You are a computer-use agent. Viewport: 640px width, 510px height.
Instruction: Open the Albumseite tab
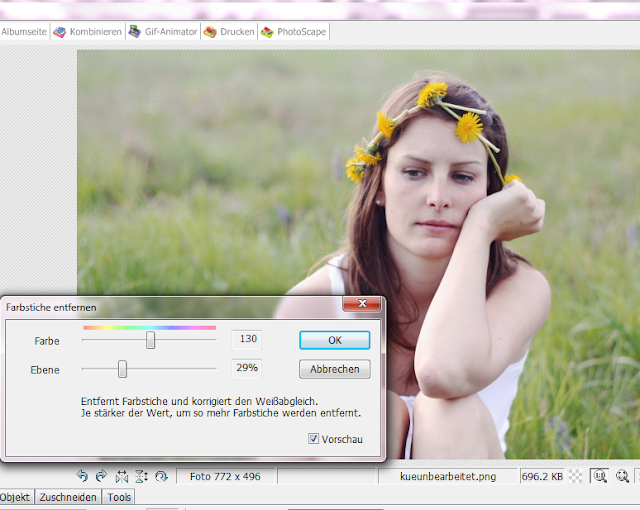pos(24,31)
